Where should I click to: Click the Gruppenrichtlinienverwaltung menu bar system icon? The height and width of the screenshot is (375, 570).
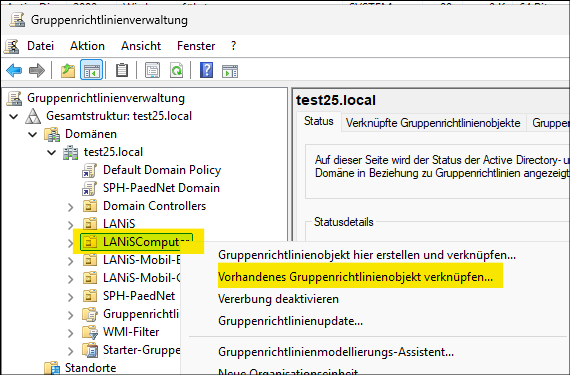click(12, 46)
